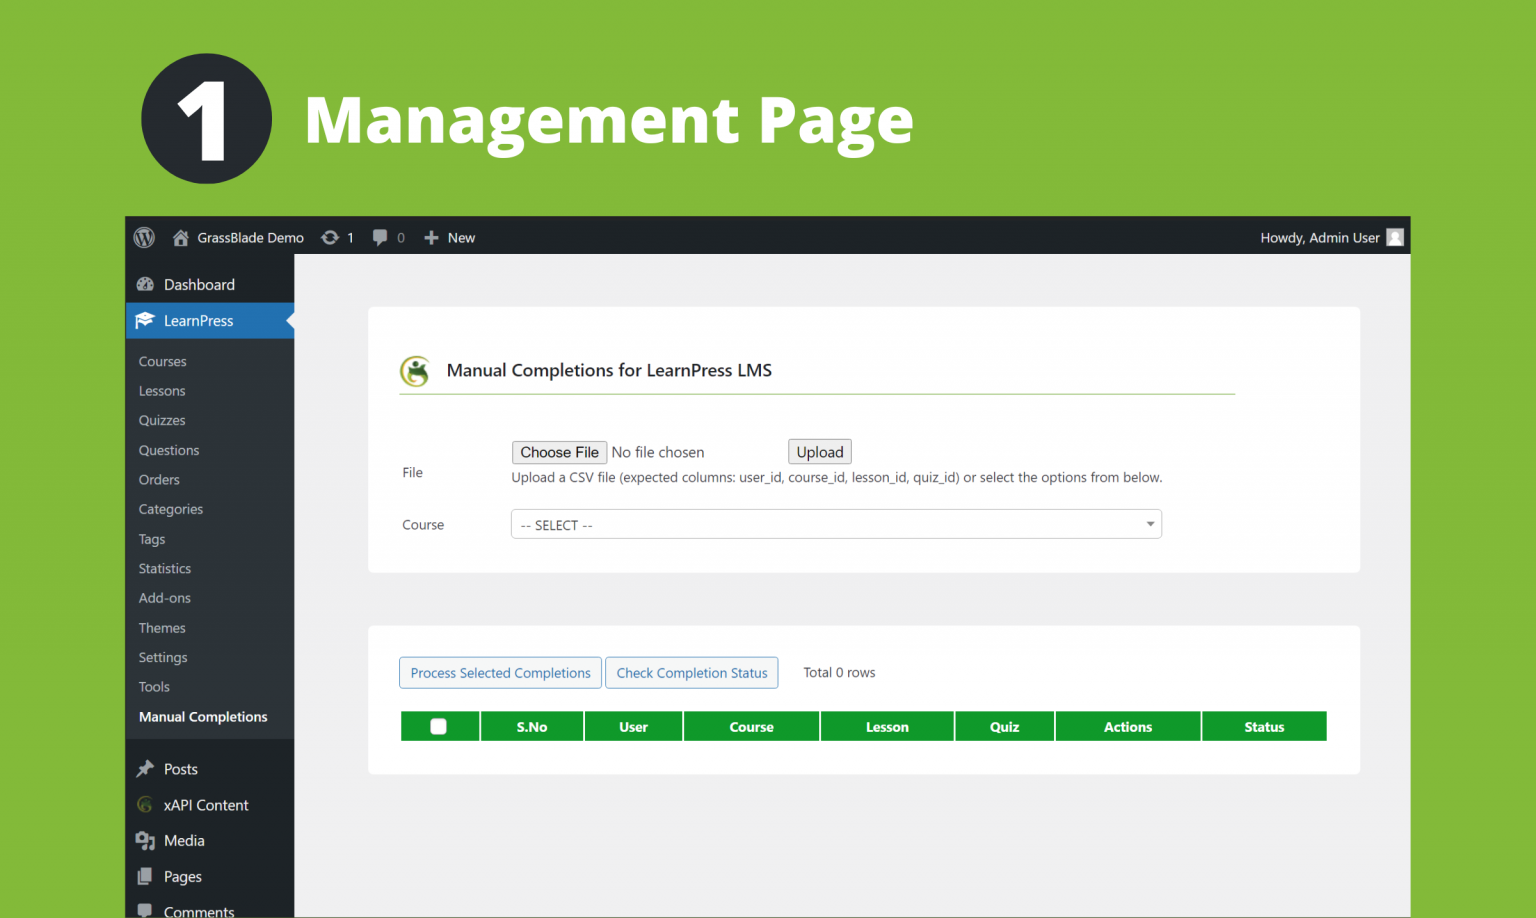Click the WordPress logo in the admin bar
This screenshot has width=1536, height=918.
pyautogui.click(x=144, y=237)
